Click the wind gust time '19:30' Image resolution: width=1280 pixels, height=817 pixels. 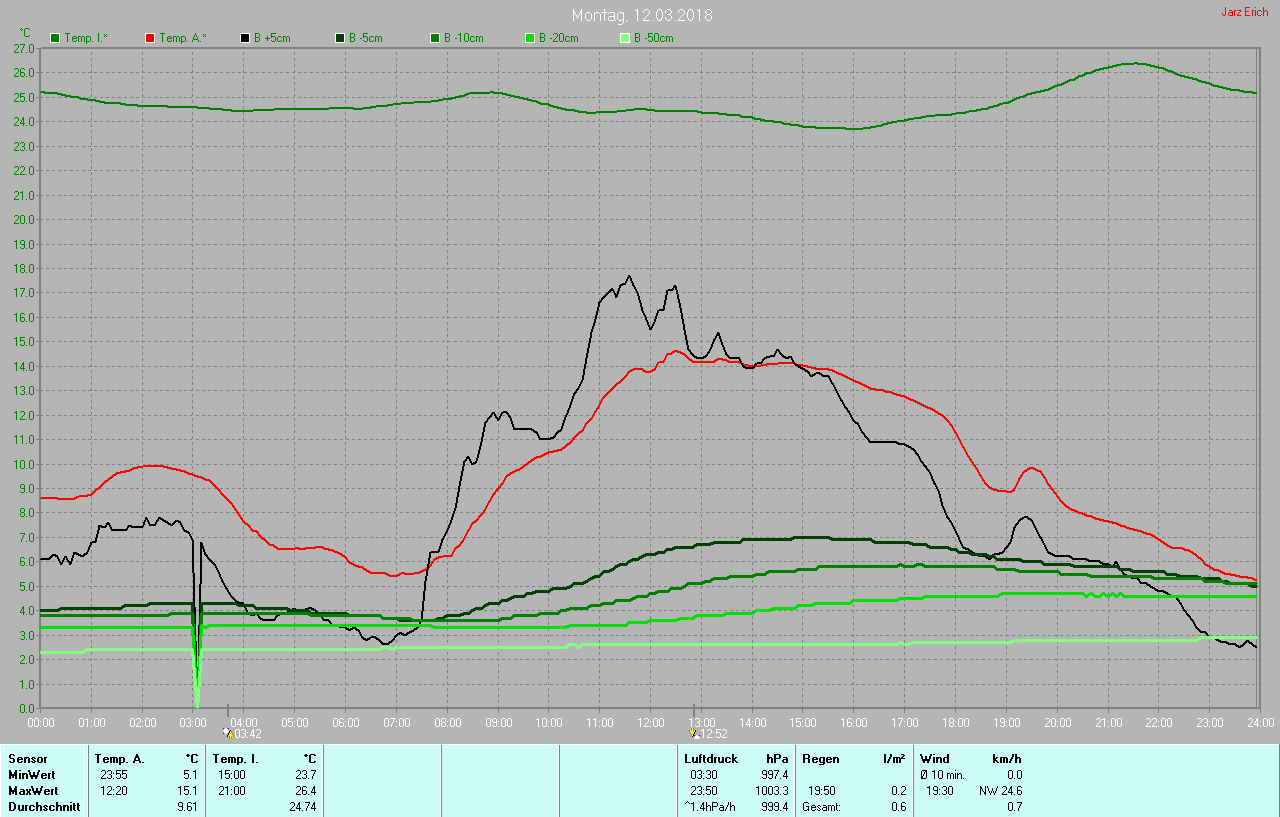[x=940, y=791]
